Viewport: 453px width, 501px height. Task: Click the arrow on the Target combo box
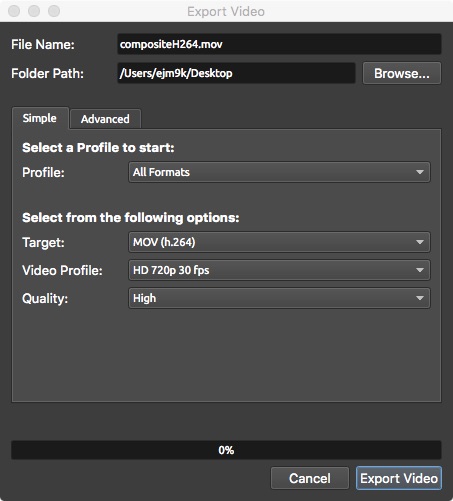click(420, 242)
